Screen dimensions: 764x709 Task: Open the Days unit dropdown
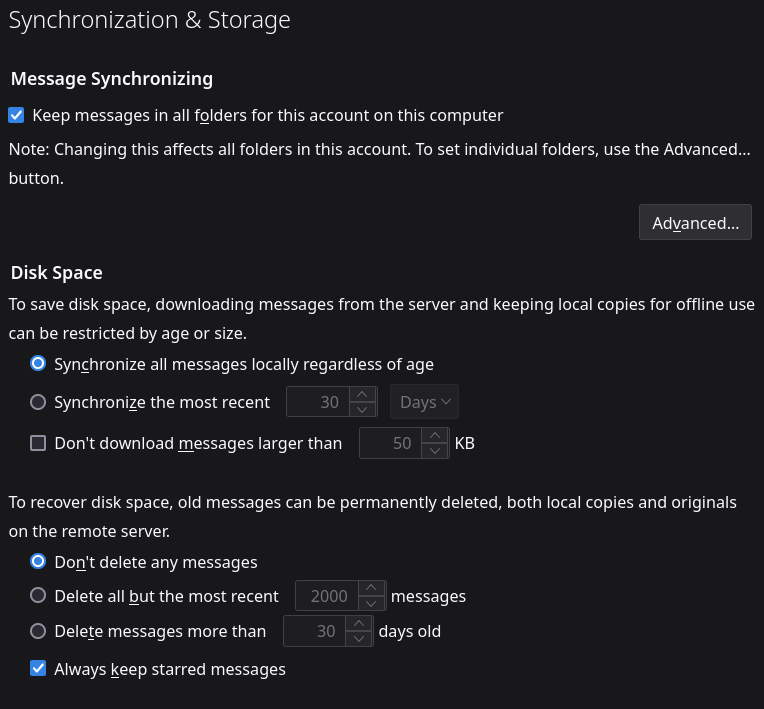(x=424, y=402)
